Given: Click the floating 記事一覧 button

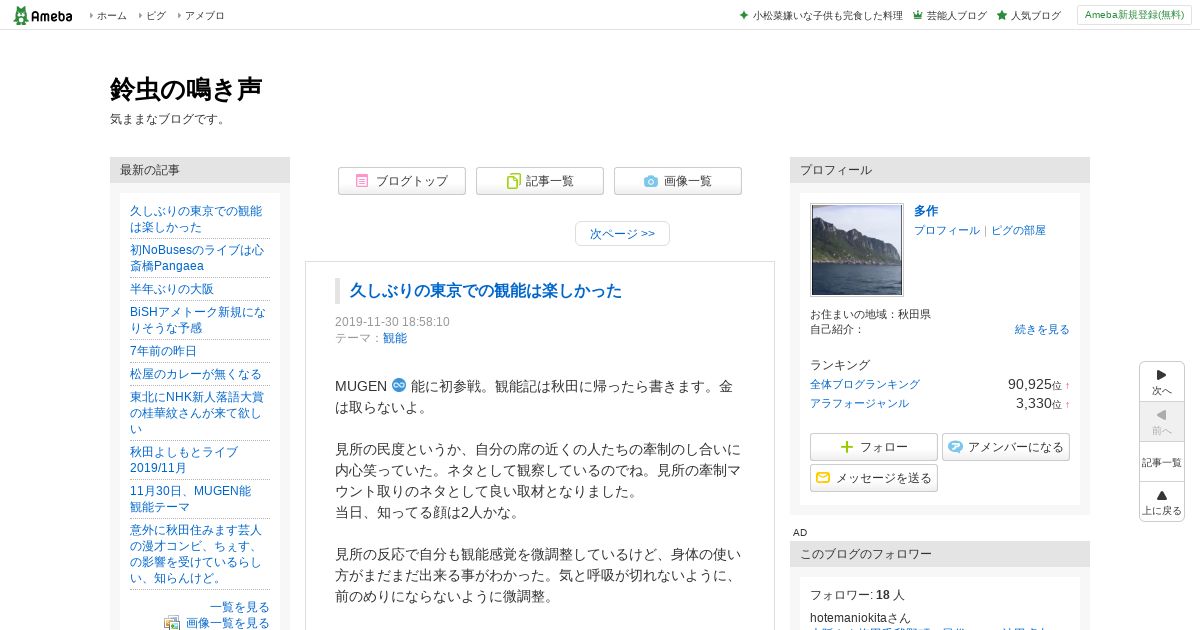Looking at the screenshot, I should pos(1162,462).
